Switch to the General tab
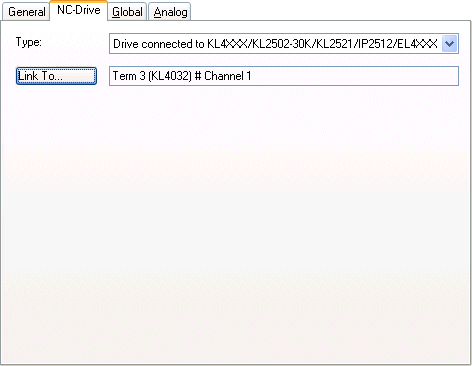Screen dimensions: 472x366 point(26,12)
